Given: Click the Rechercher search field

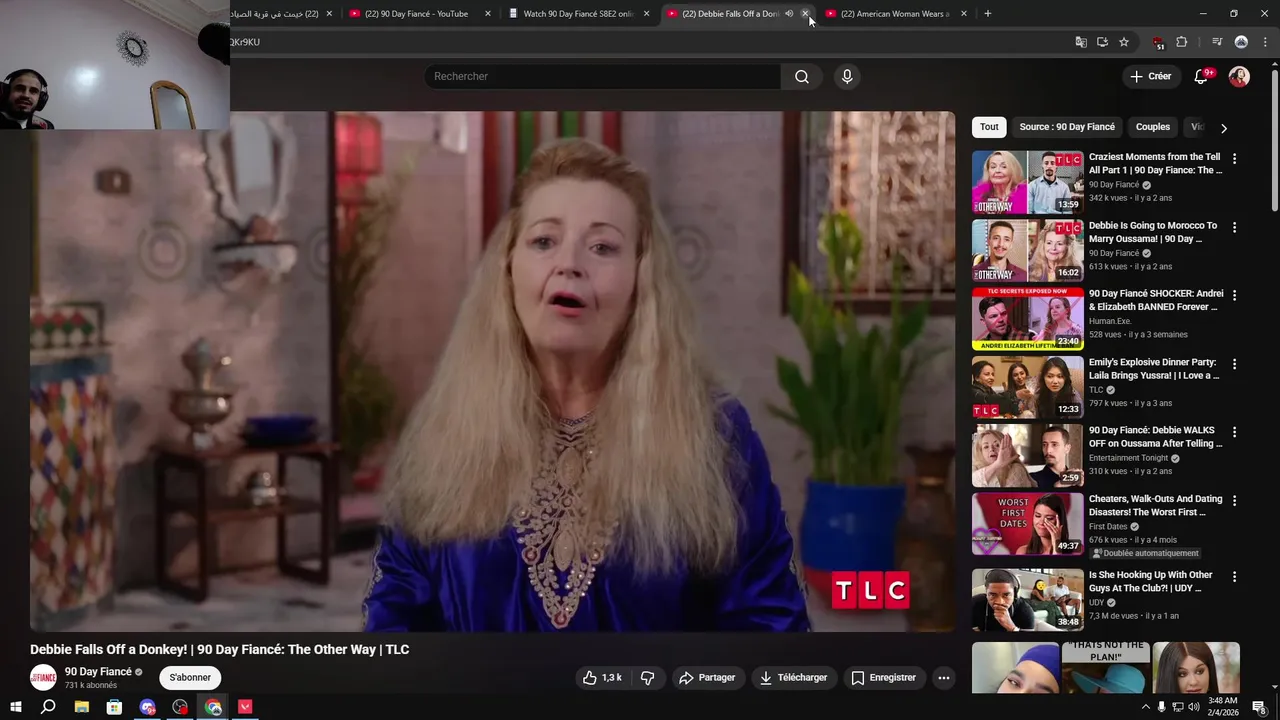Looking at the screenshot, I should [x=602, y=76].
